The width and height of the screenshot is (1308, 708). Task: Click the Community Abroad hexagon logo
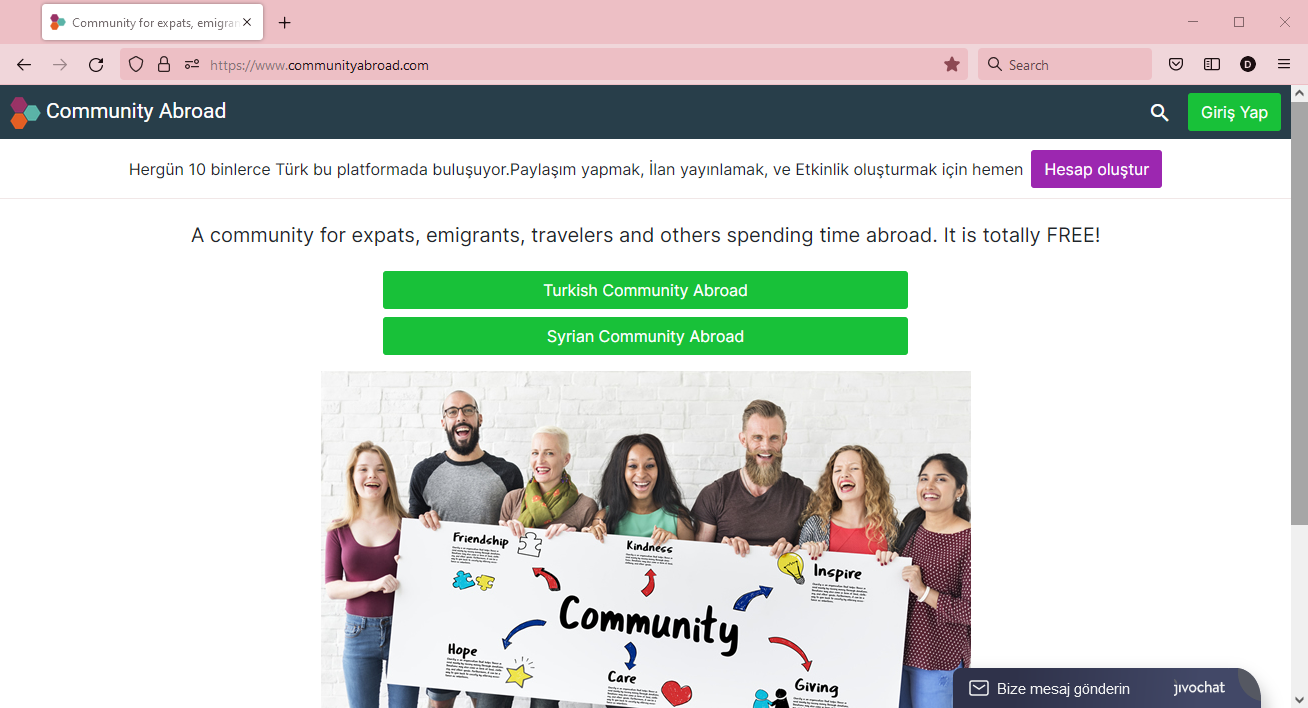pyautogui.click(x=25, y=112)
